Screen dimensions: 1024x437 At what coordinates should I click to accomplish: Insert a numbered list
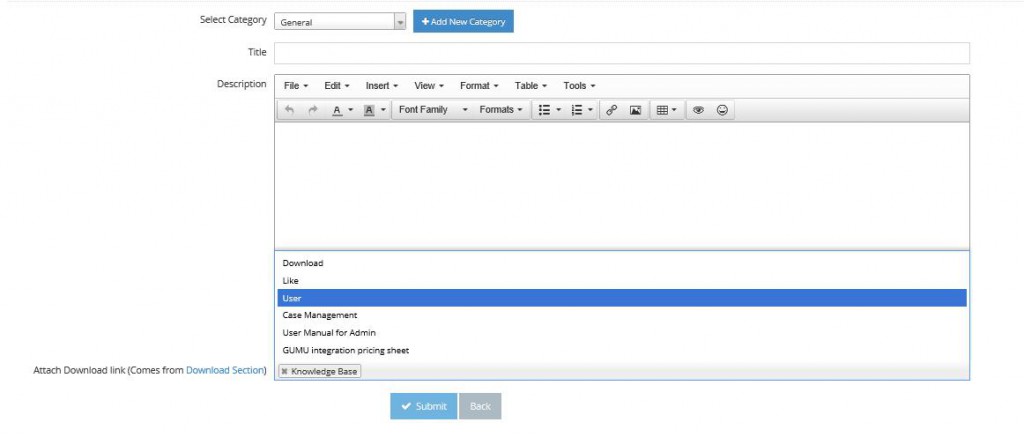coord(577,110)
